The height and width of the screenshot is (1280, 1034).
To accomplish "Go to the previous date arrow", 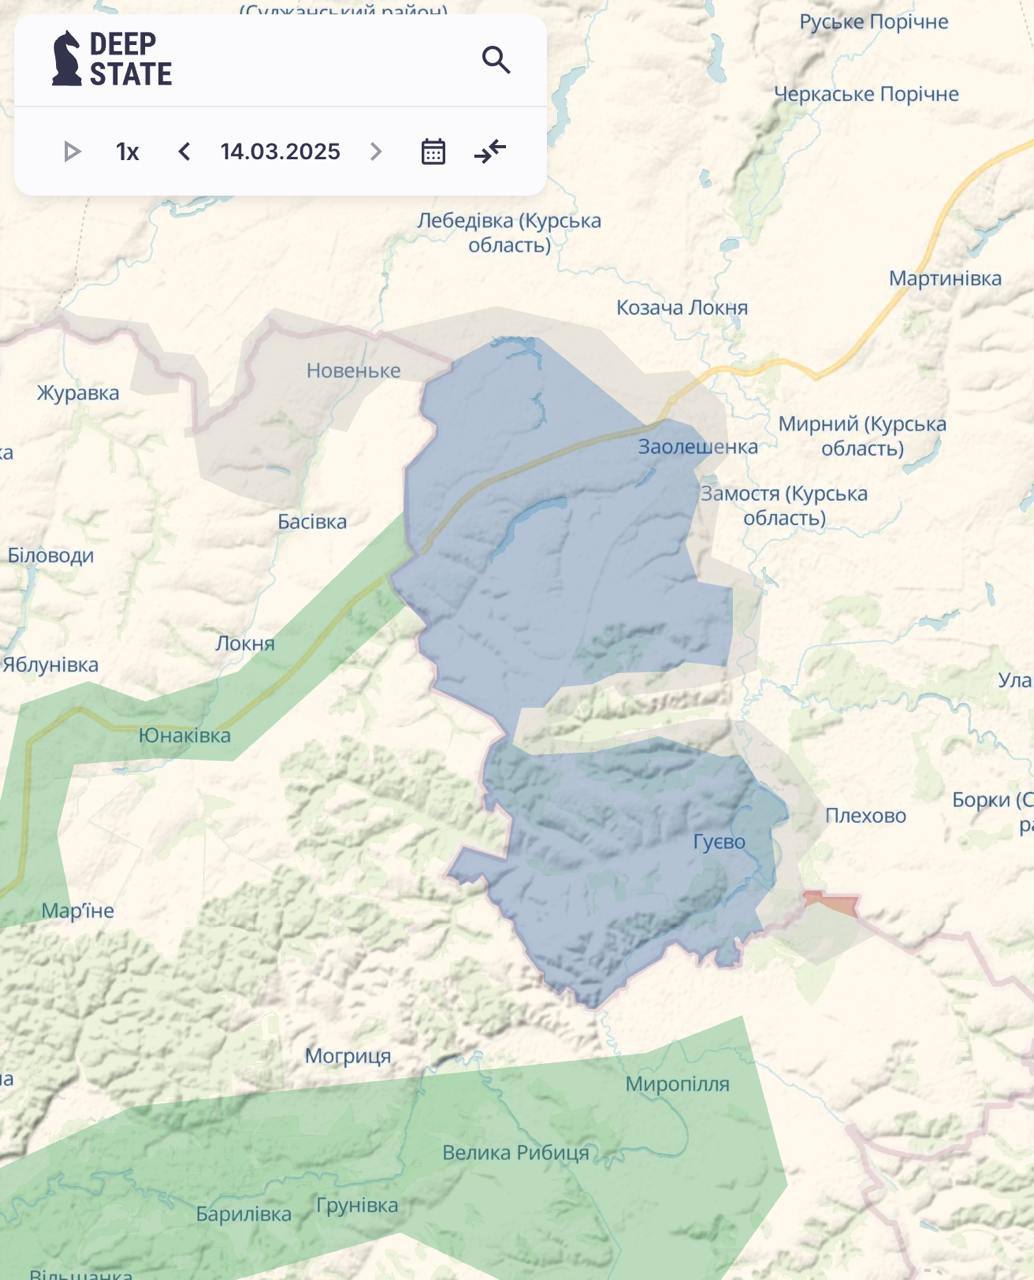I will coord(184,152).
